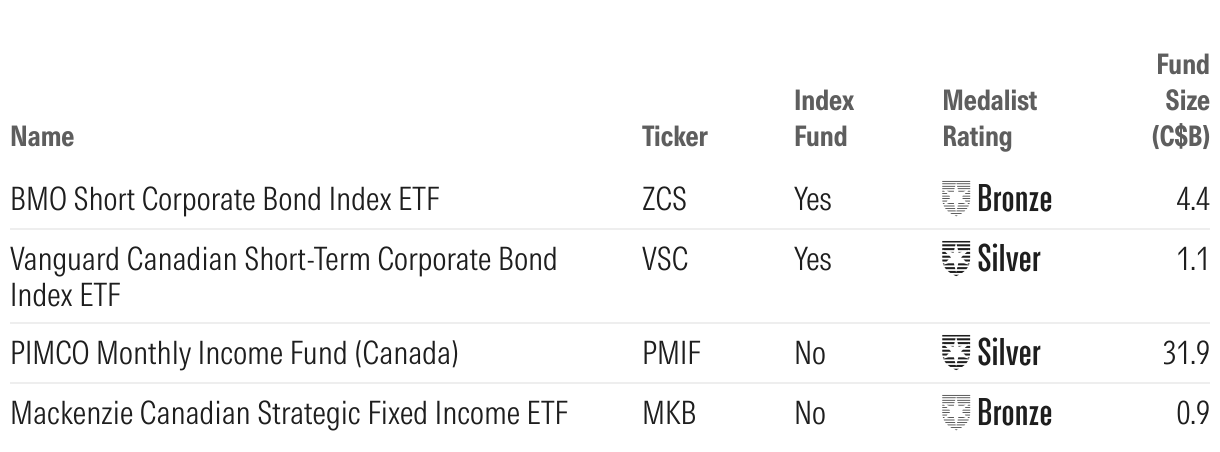Click the MKB ticker symbol

[x=666, y=412]
